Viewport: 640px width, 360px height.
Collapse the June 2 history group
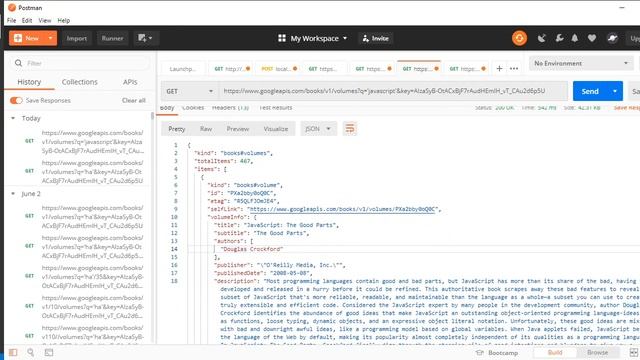(x=13, y=194)
